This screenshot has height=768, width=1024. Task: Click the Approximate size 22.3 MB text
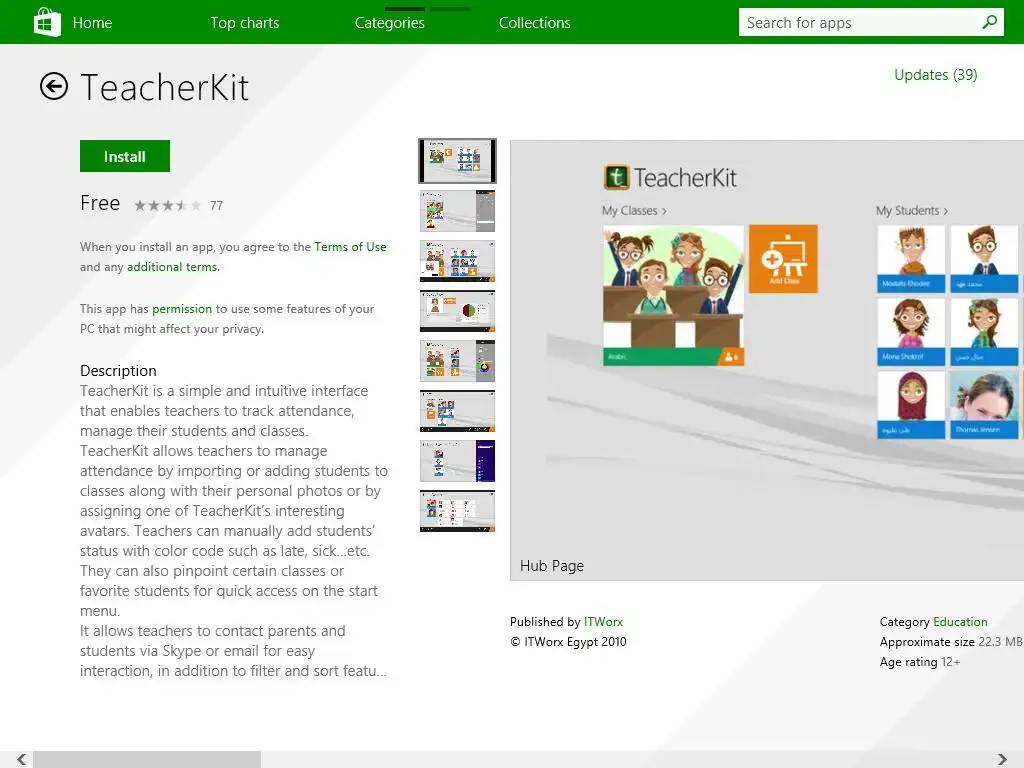tap(951, 642)
